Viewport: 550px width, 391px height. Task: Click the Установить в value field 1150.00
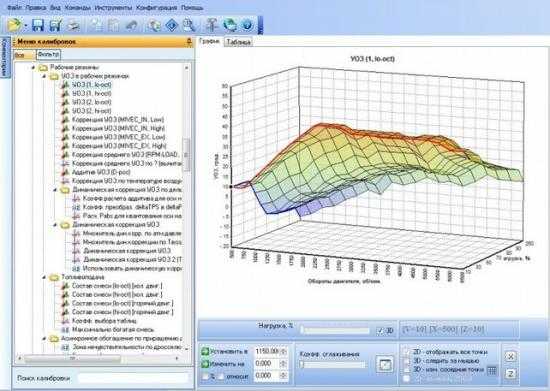coord(266,351)
